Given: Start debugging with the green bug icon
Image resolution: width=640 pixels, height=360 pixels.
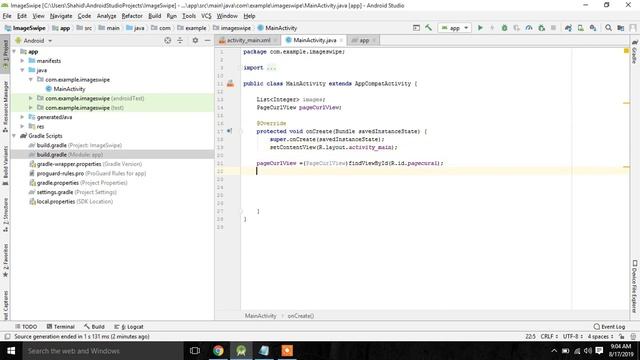Looking at the screenshot, I should pos(504,28).
